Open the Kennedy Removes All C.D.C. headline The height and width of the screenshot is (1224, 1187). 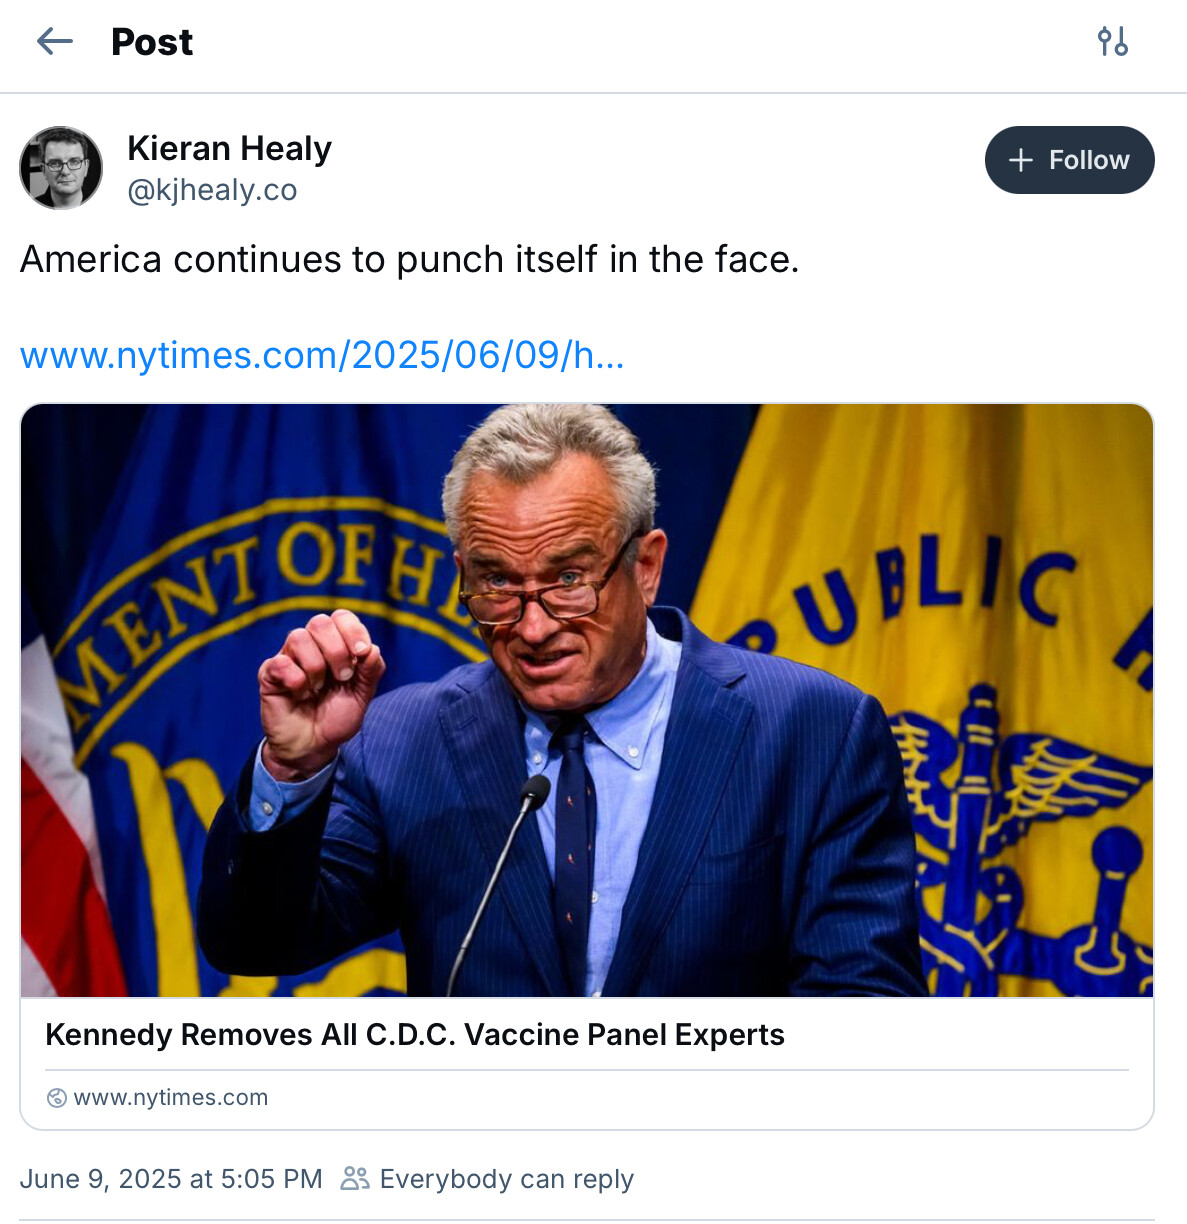tap(415, 1034)
